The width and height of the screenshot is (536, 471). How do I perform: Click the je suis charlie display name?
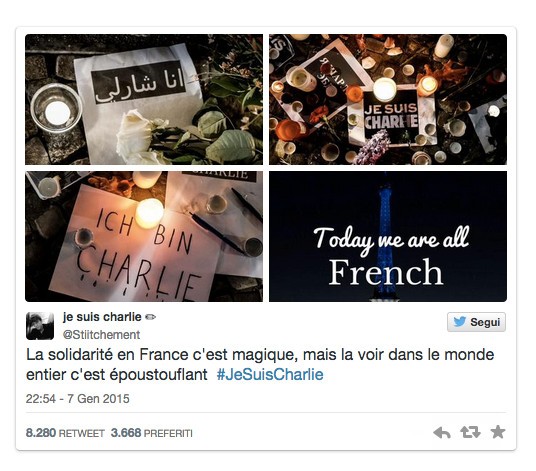click(x=102, y=317)
